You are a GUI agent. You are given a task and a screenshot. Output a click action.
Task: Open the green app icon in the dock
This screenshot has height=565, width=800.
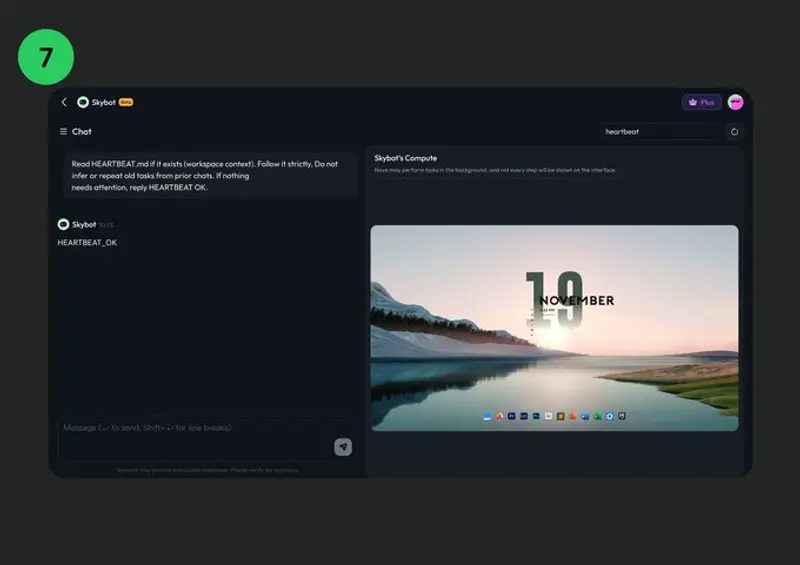coord(597,415)
